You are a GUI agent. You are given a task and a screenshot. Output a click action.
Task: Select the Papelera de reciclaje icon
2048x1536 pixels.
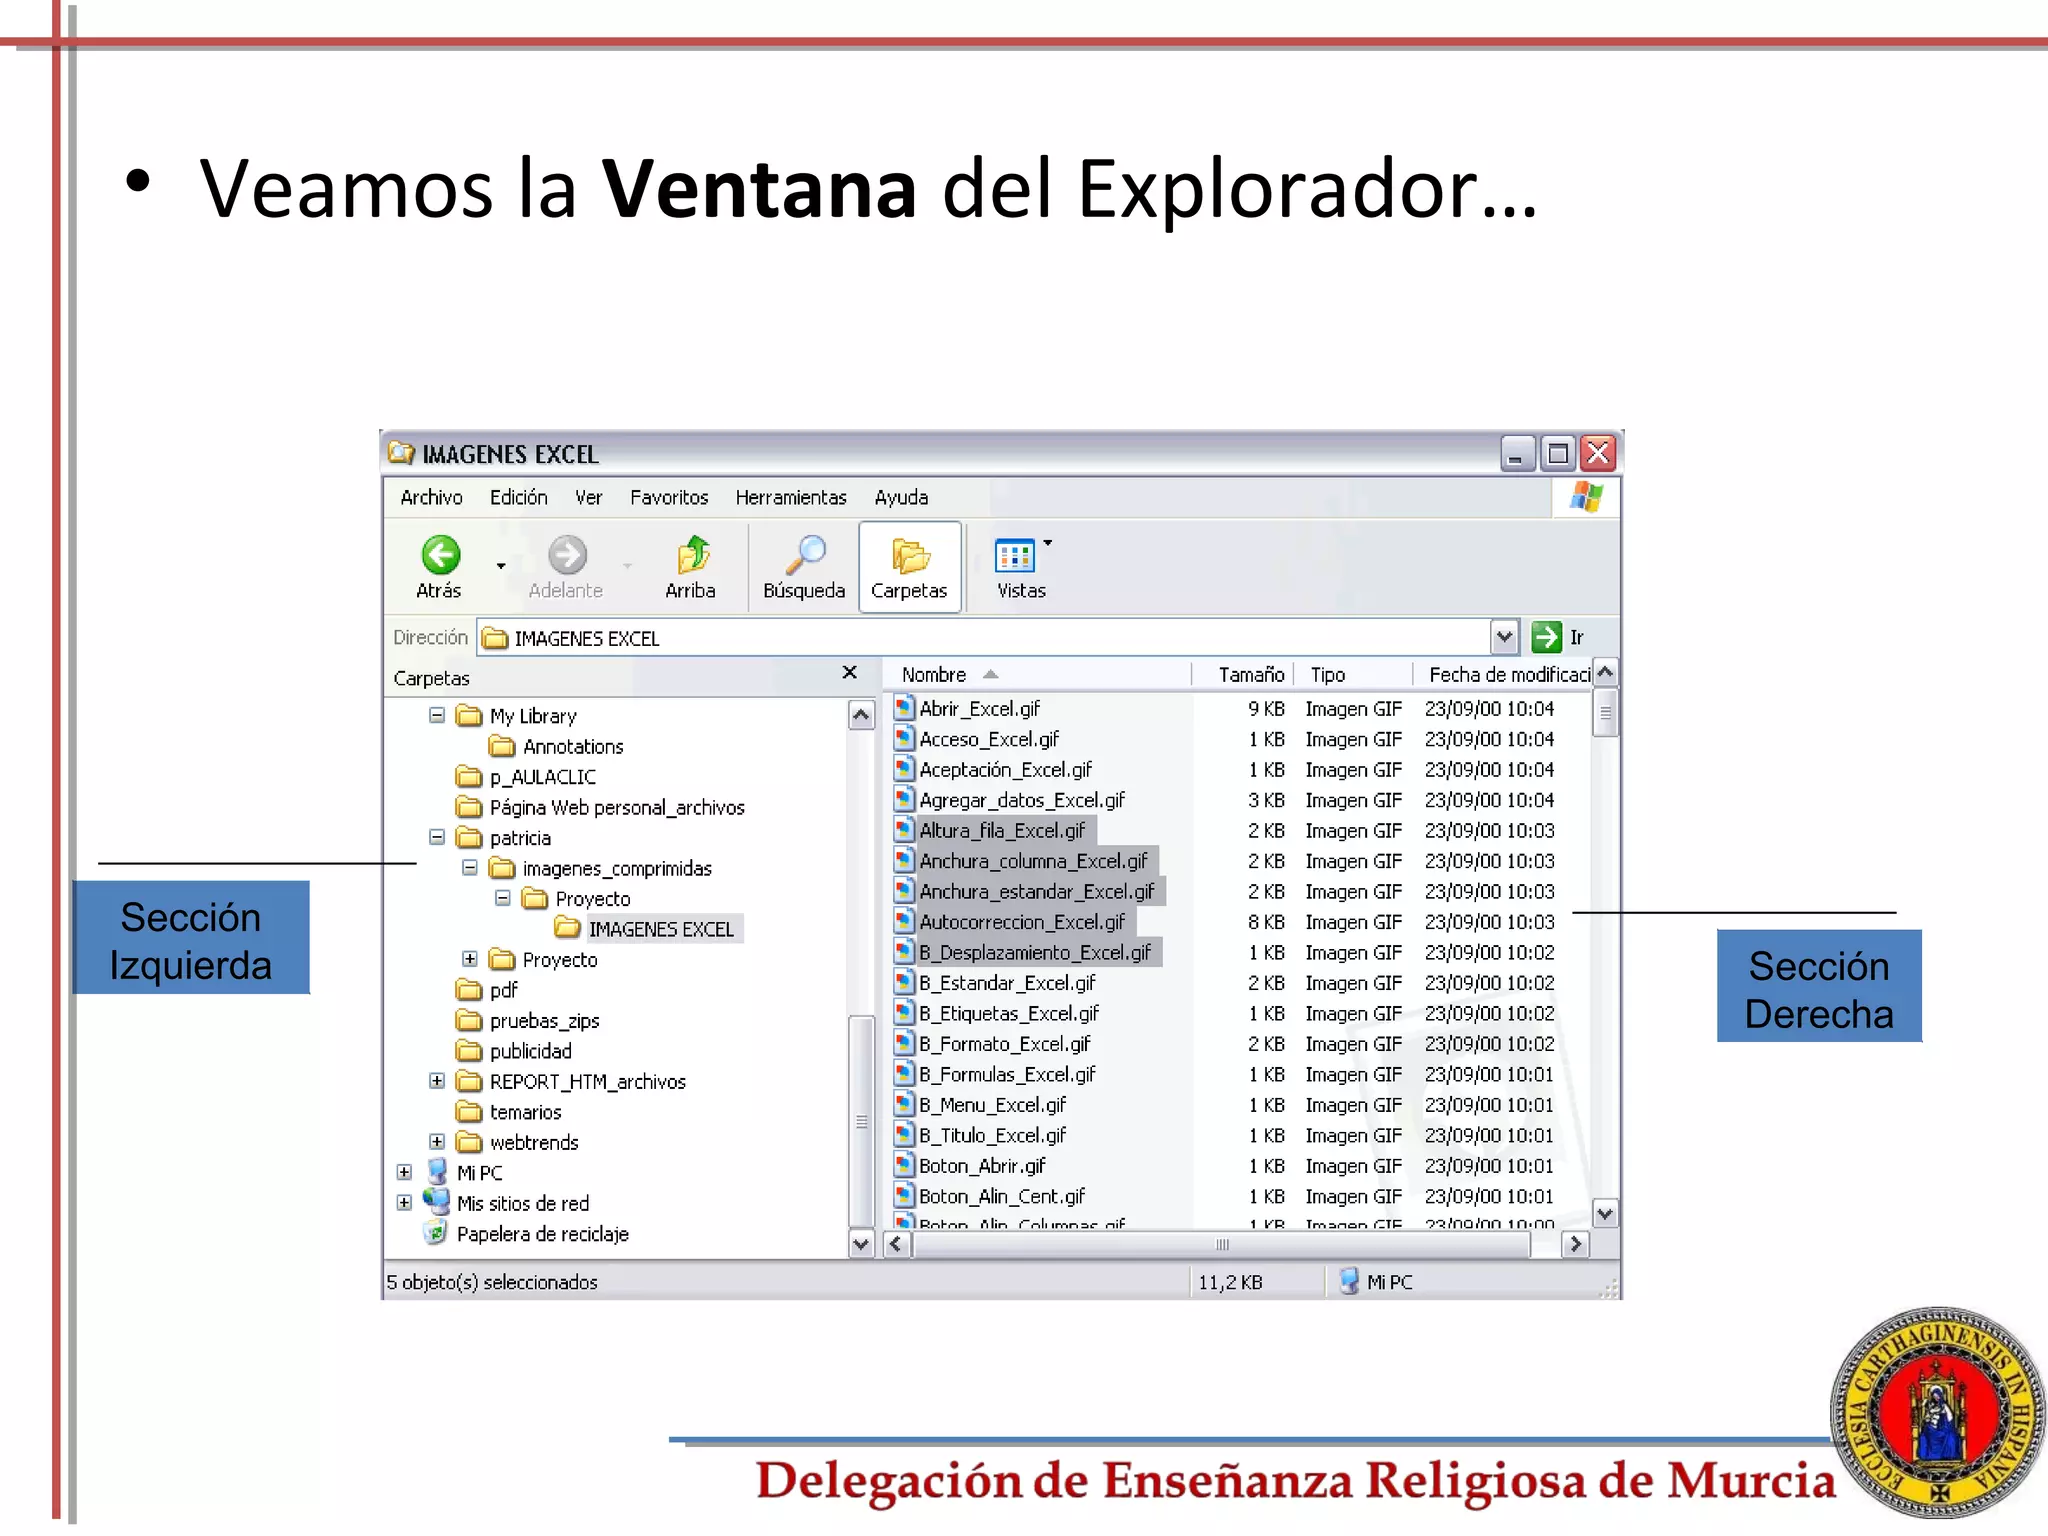coord(436,1233)
